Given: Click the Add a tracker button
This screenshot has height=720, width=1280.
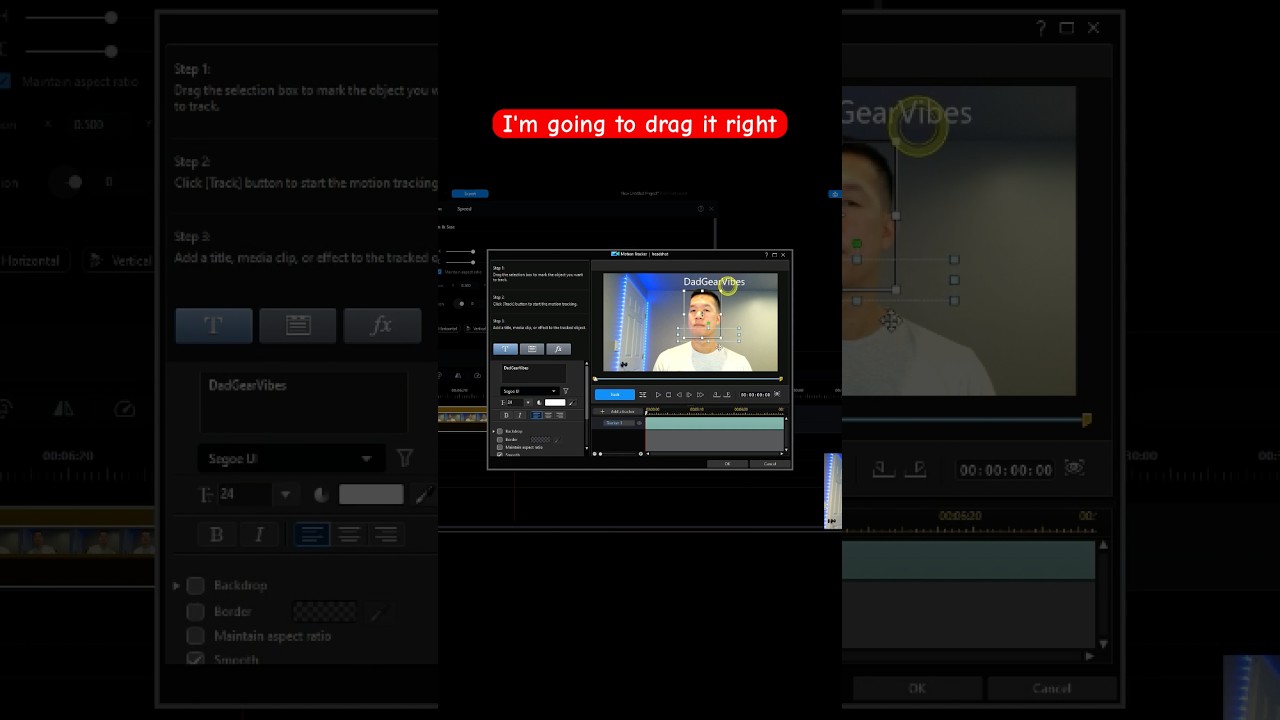Looking at the screenshot, I should [x=618, y=411].
